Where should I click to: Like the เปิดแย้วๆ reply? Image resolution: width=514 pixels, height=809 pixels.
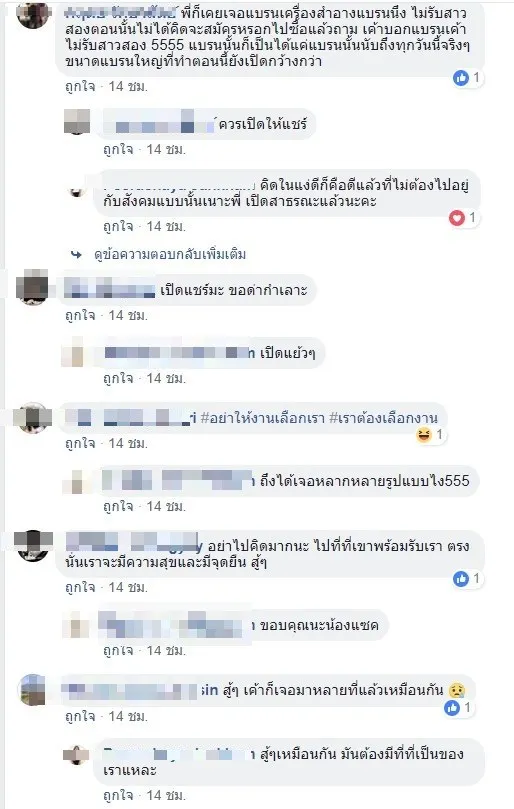pos(118,379)
